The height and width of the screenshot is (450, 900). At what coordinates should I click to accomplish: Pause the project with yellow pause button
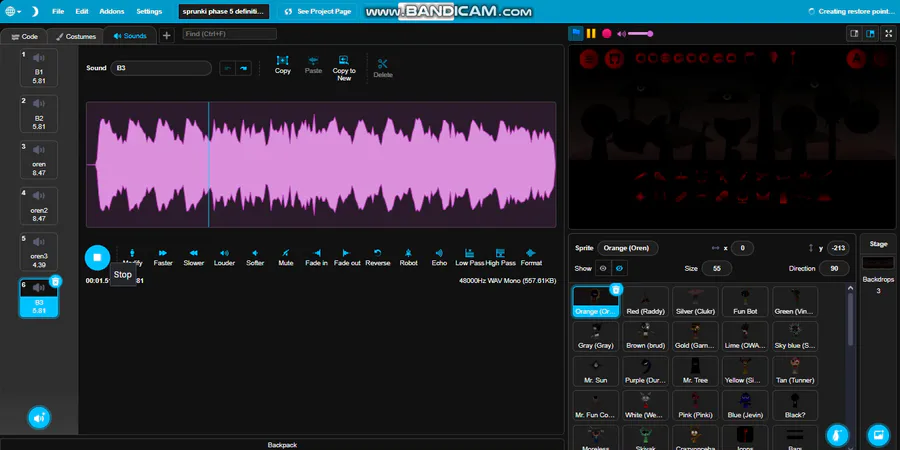(591, 33)
